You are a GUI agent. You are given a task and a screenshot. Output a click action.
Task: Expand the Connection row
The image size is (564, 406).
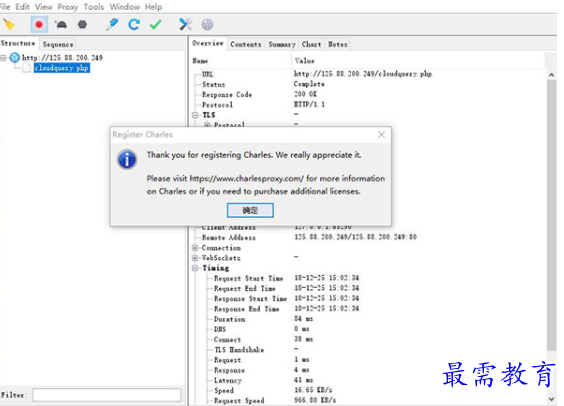point(195,248)
